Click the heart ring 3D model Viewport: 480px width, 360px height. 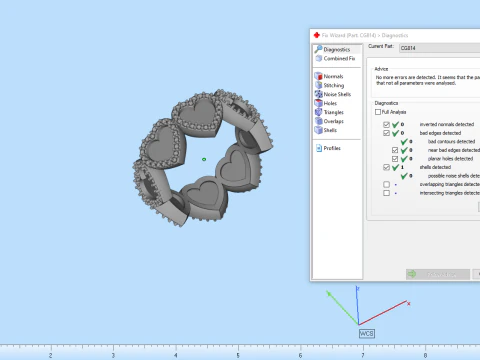click(x=203, y=158)
